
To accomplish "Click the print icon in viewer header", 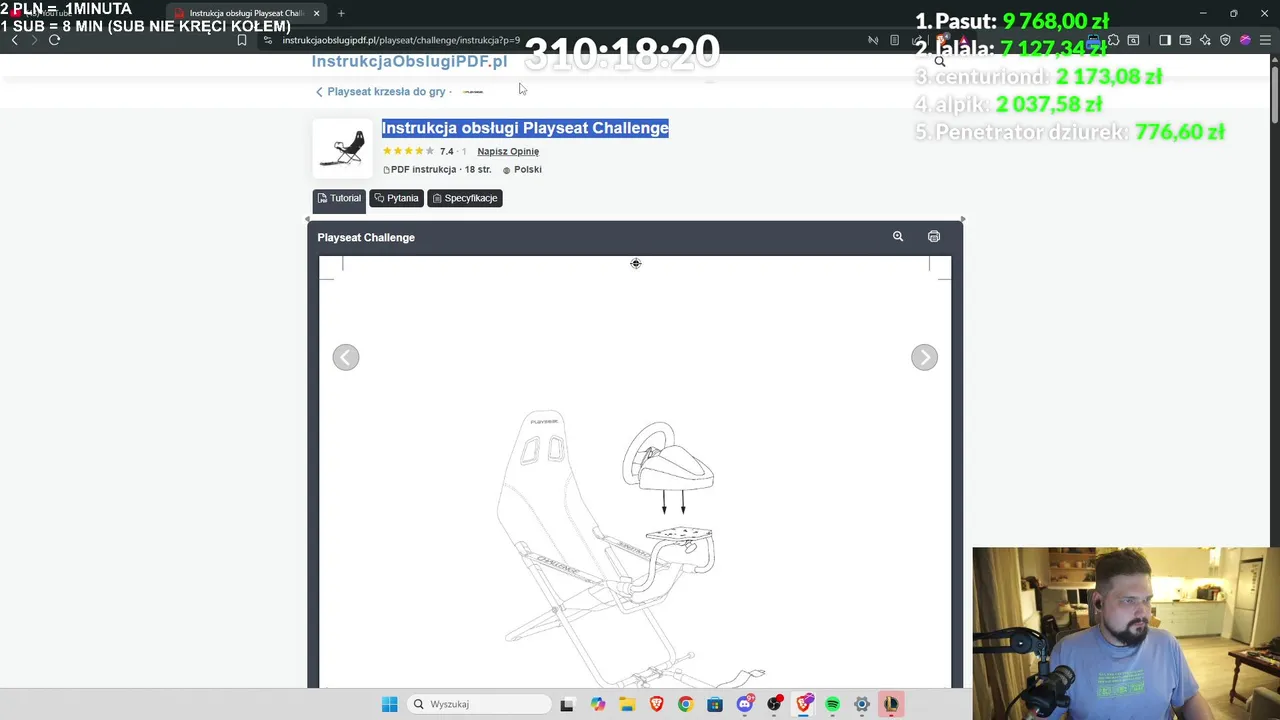I will point(934,237).
